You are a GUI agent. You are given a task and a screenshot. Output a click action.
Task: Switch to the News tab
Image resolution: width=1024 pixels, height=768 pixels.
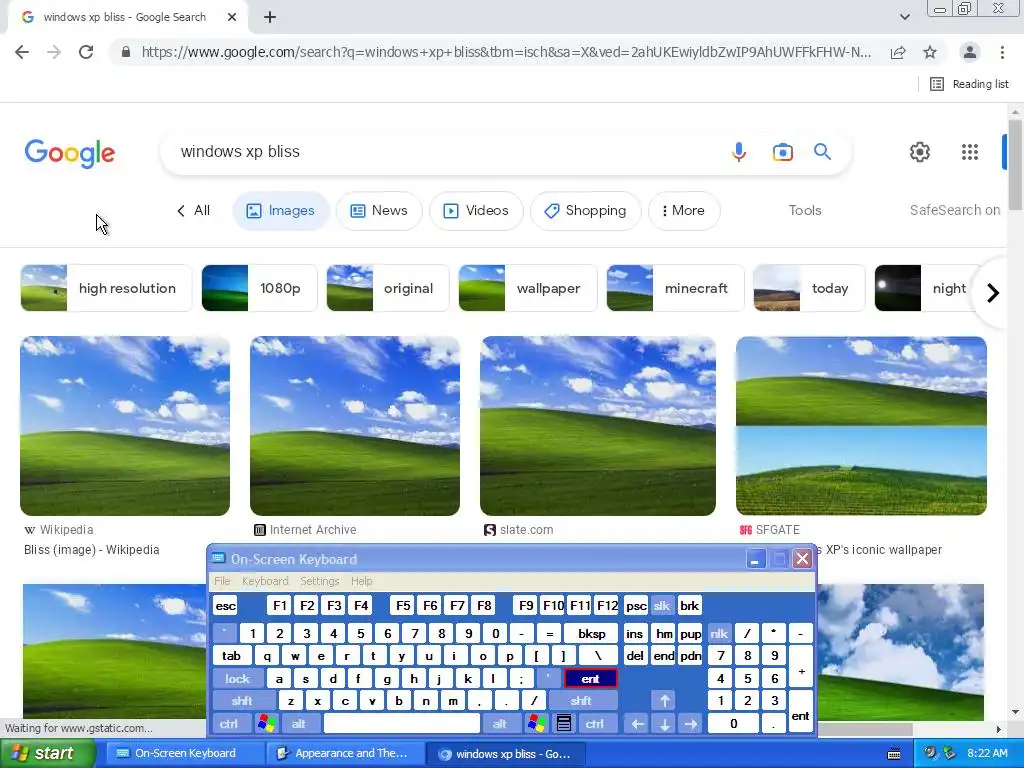pos(379,211)
